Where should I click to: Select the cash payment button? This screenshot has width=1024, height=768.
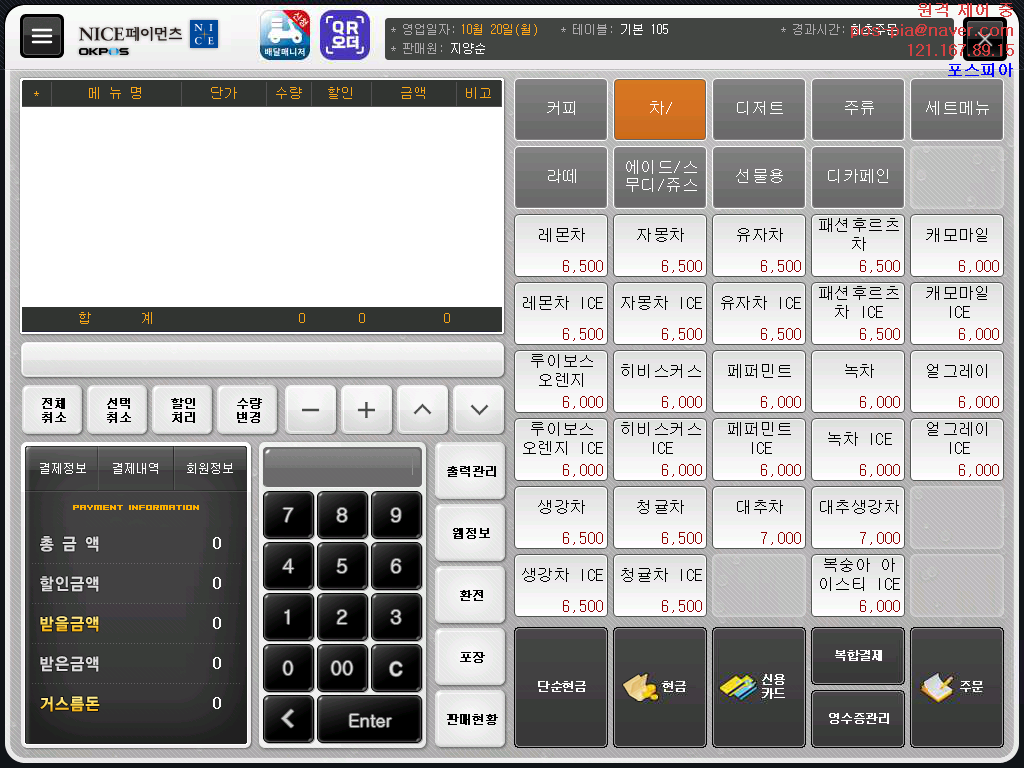(x=659, y=687)
